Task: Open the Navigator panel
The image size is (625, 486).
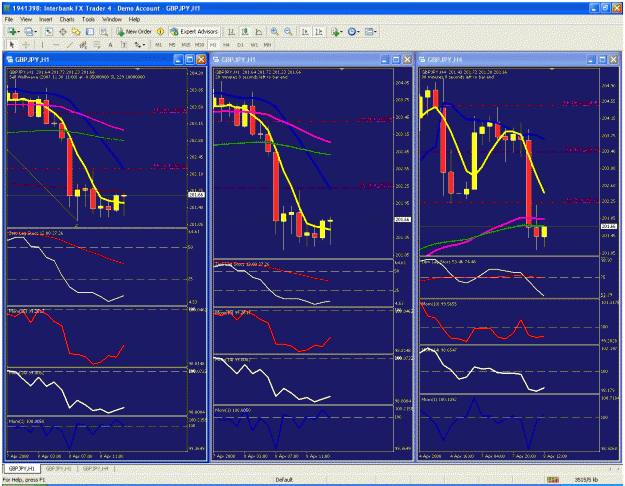Action: click(76, 31)
